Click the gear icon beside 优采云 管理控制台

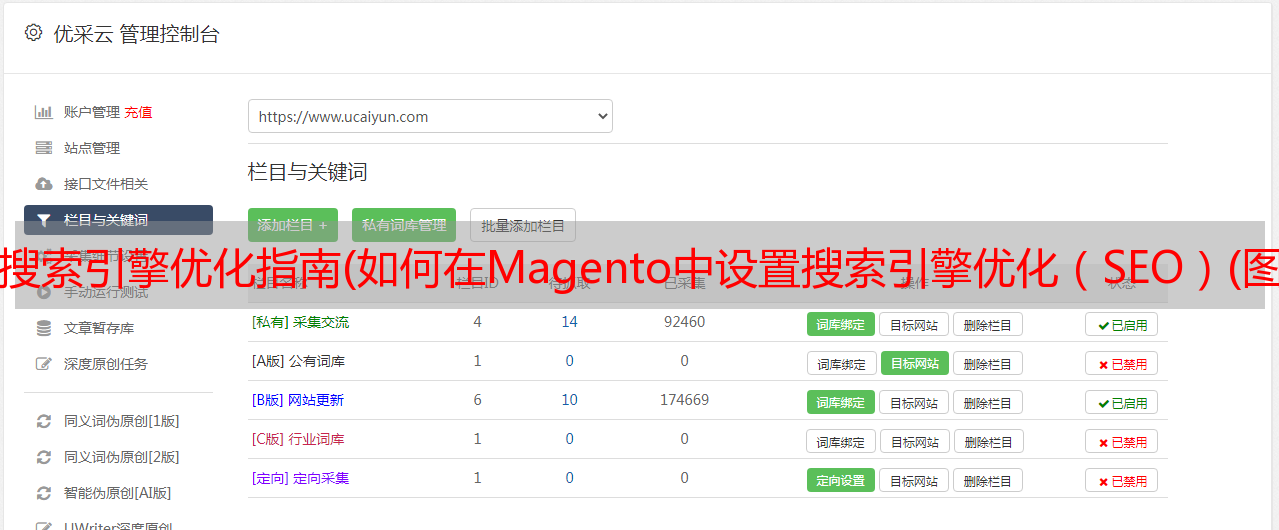[x=33, y=33]
